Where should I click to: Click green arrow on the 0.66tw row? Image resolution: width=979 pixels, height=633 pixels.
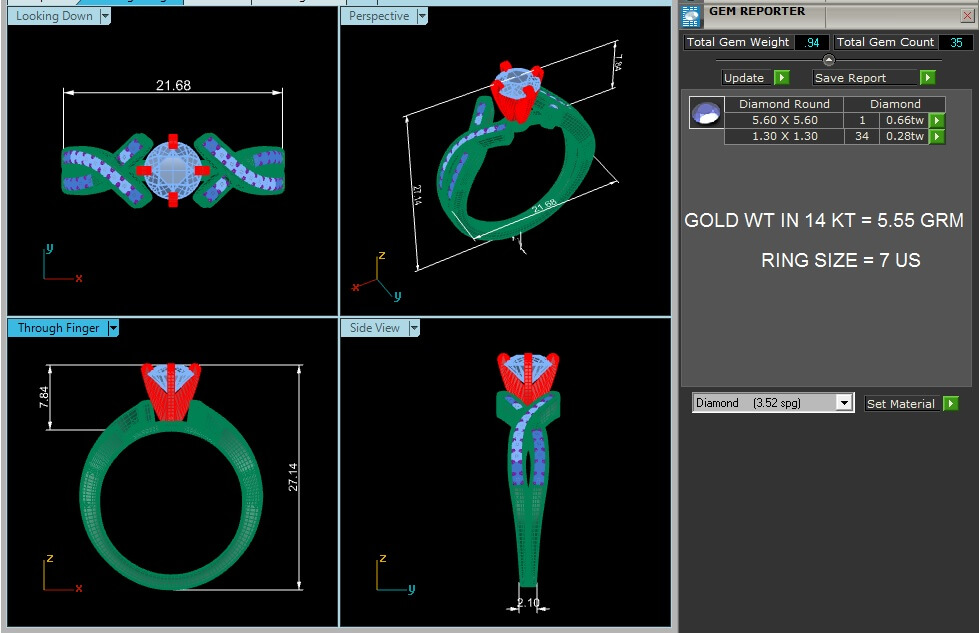937,120
